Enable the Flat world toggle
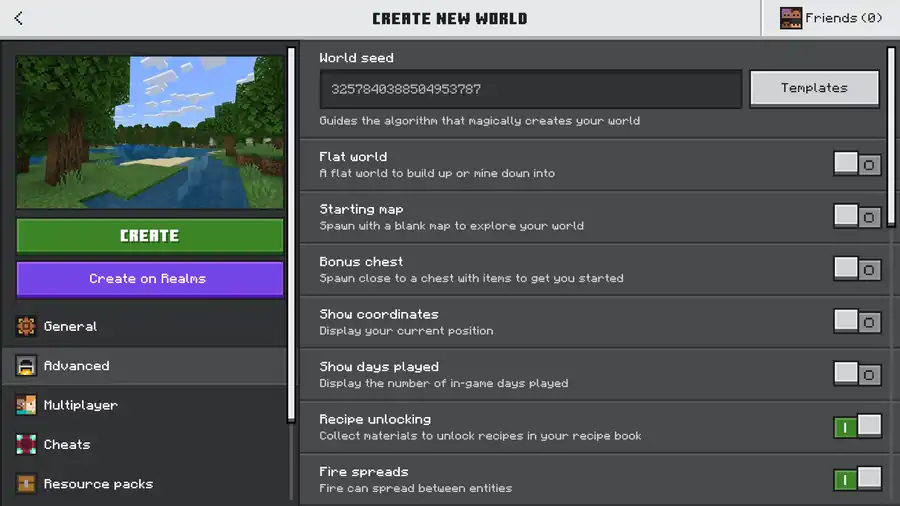The width and height of the screenshot is (900, 506). [x=857, y=164]
